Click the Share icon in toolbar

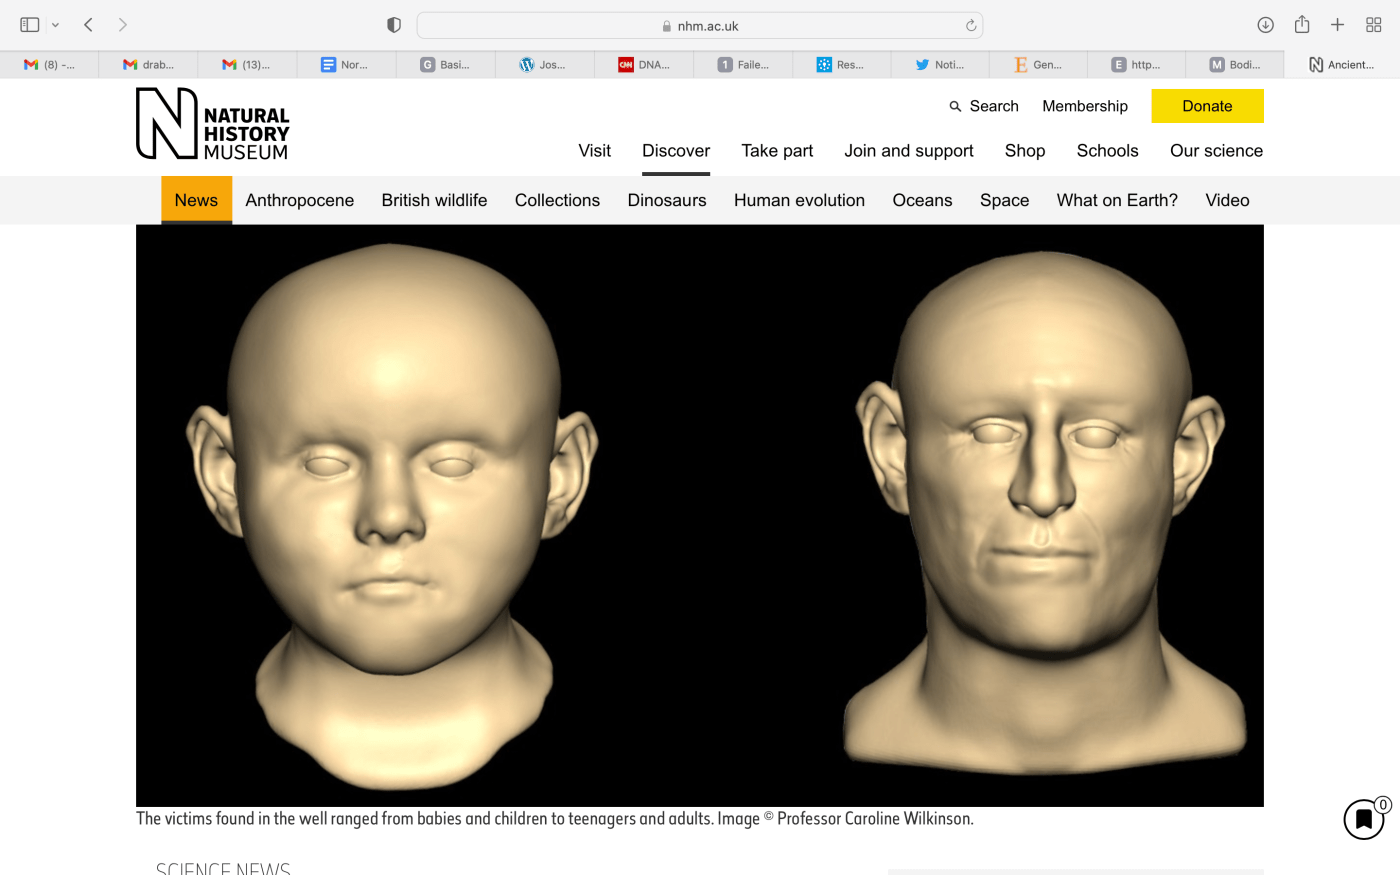(1301, 25)
